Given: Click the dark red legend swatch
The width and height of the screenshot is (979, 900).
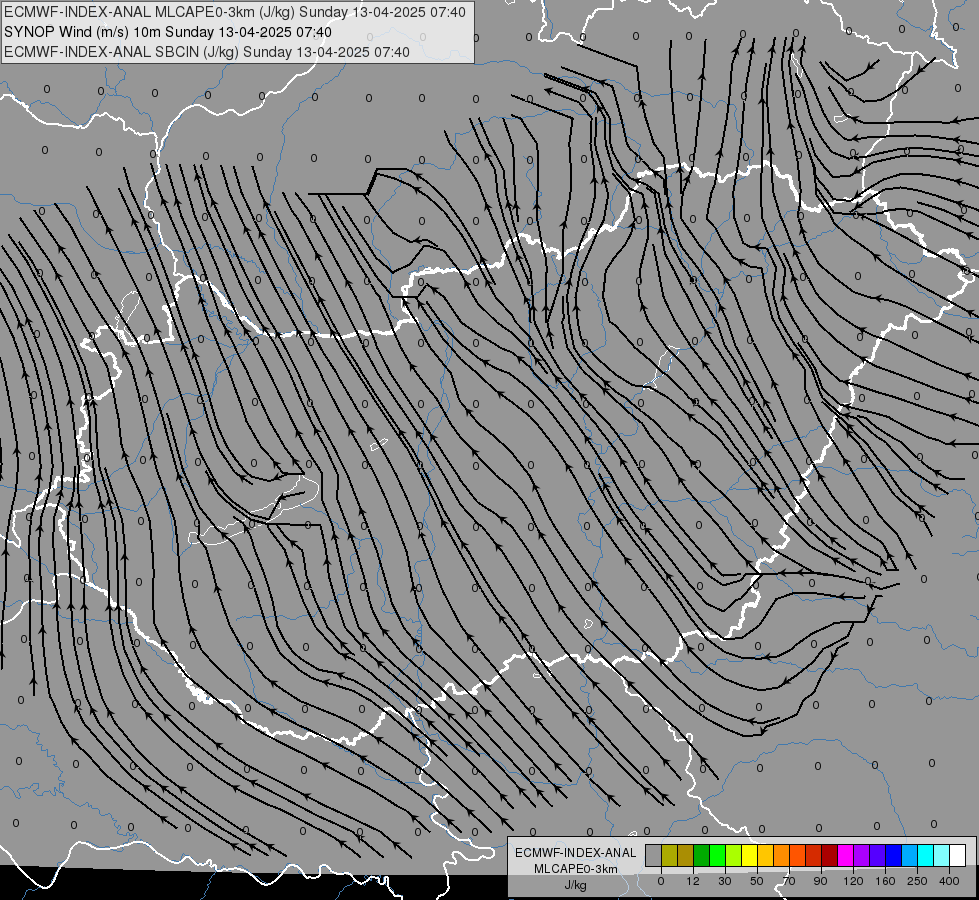Looking at the screenshot, I should [829, 855].
